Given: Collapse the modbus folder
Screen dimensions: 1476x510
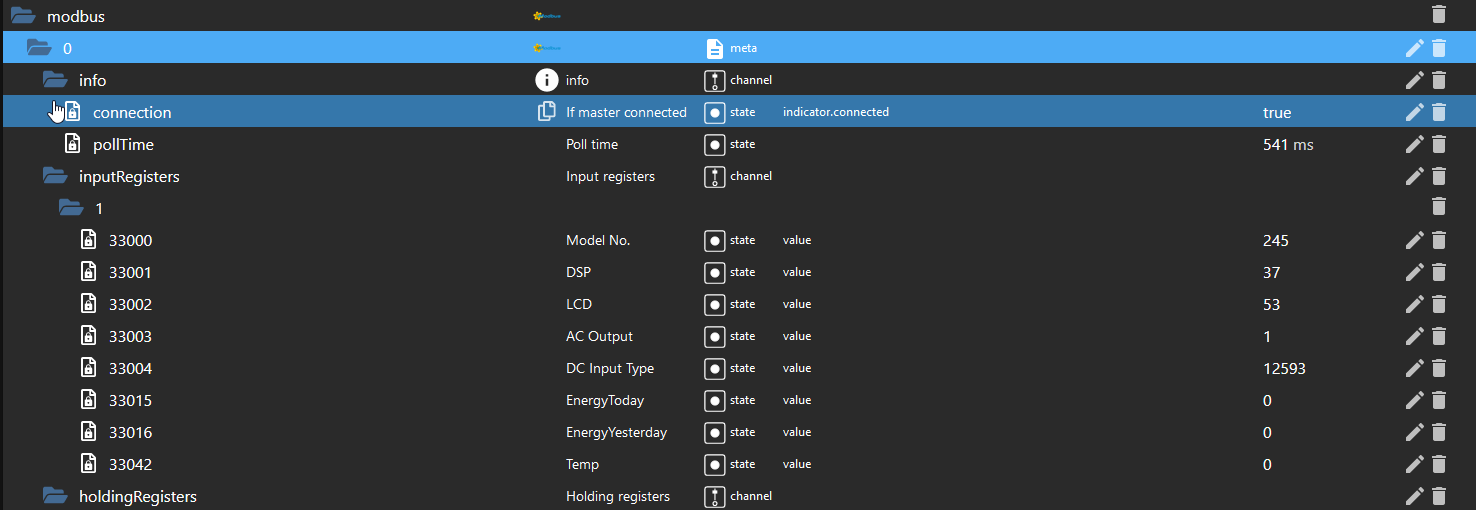Looking at the screenshot, I should 23,16.
